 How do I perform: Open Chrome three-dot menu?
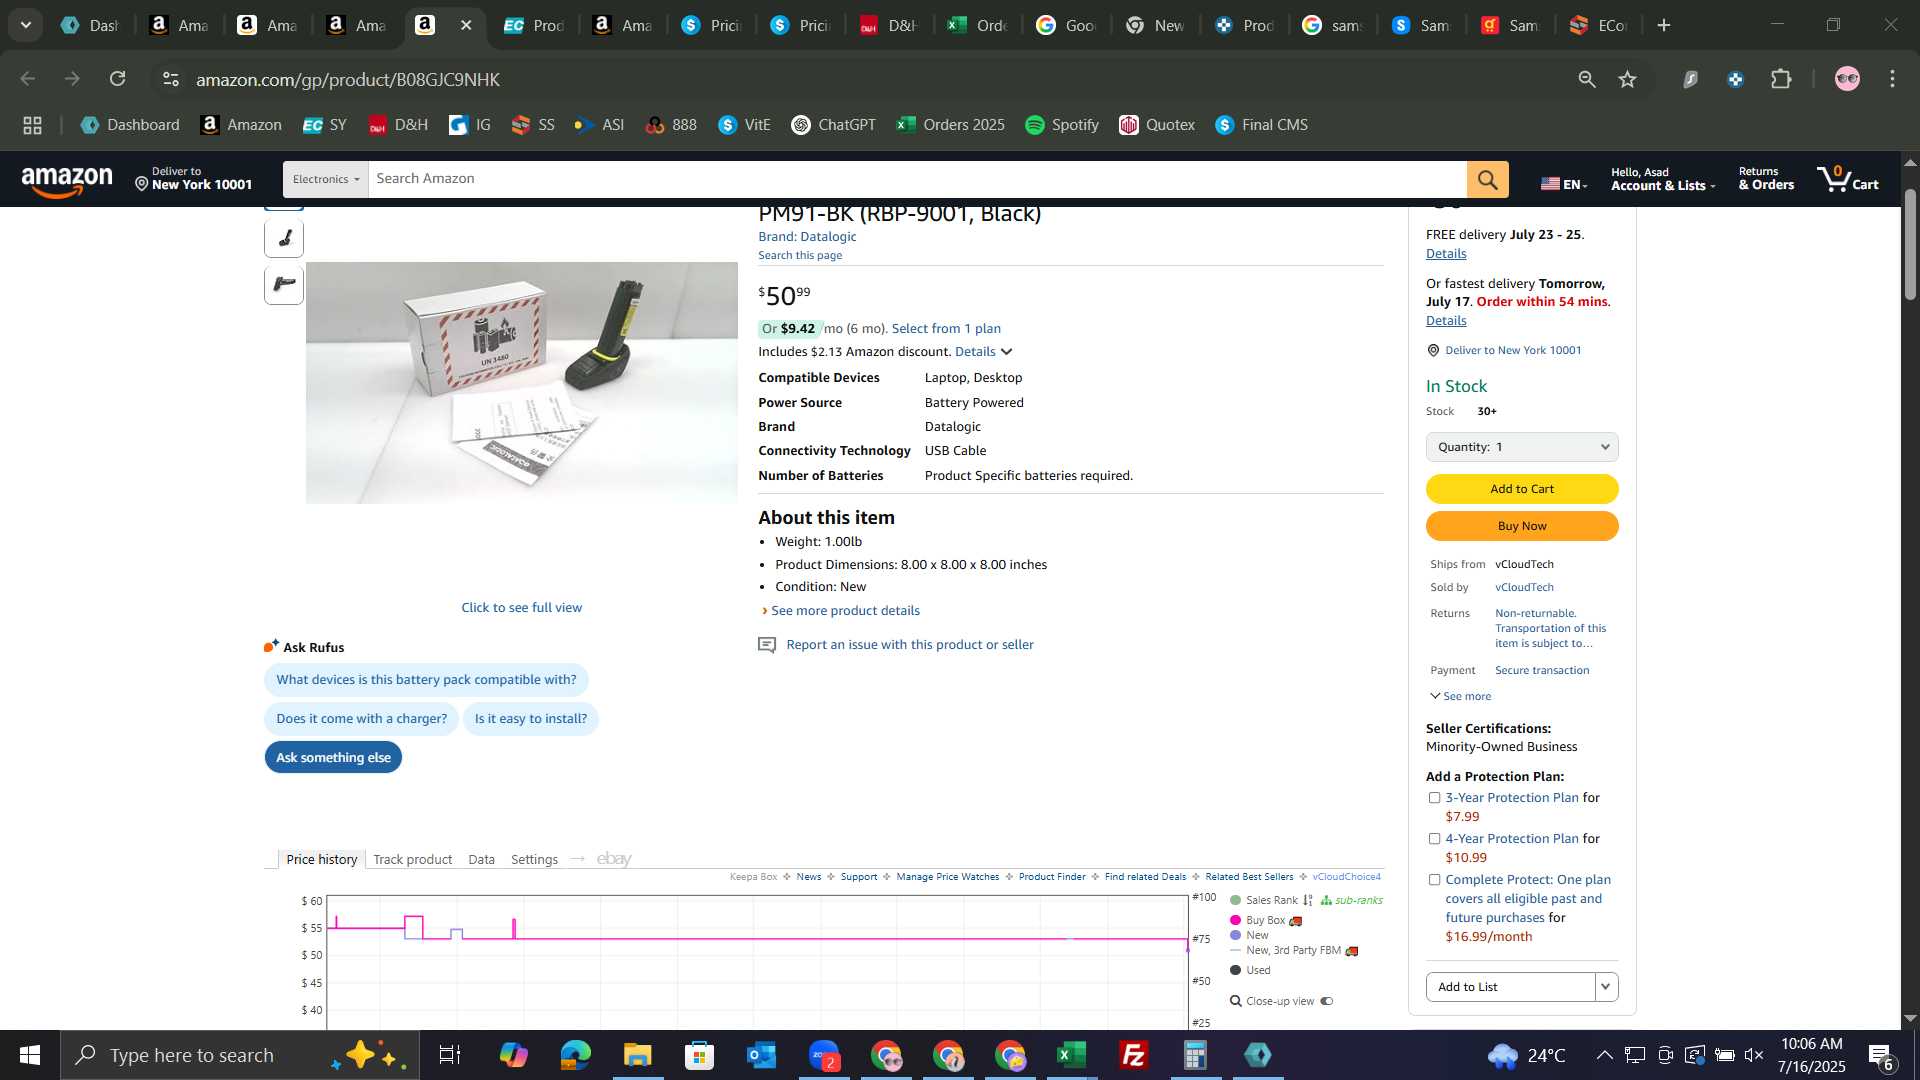(1892, 79)
